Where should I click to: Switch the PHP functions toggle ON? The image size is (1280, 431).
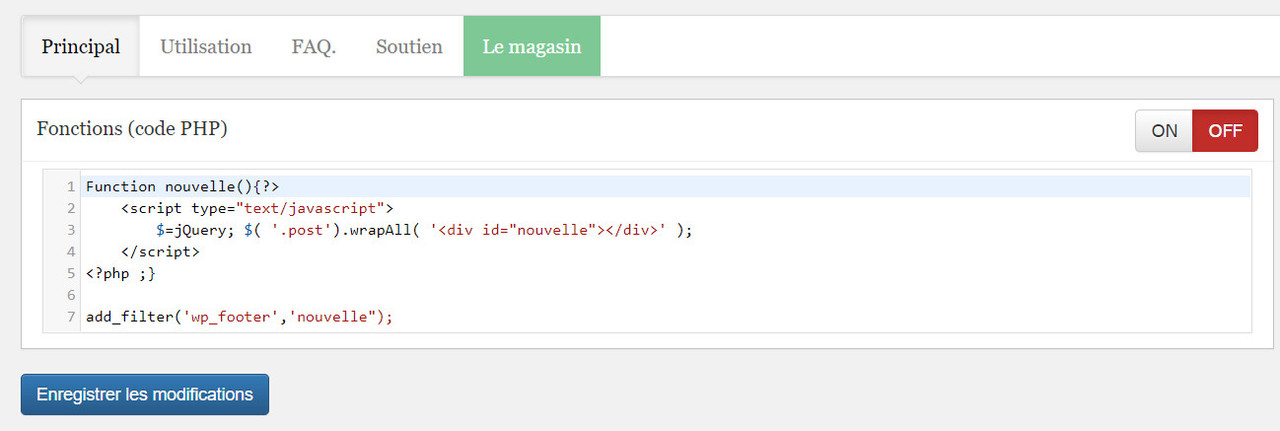click(1164, 131)
